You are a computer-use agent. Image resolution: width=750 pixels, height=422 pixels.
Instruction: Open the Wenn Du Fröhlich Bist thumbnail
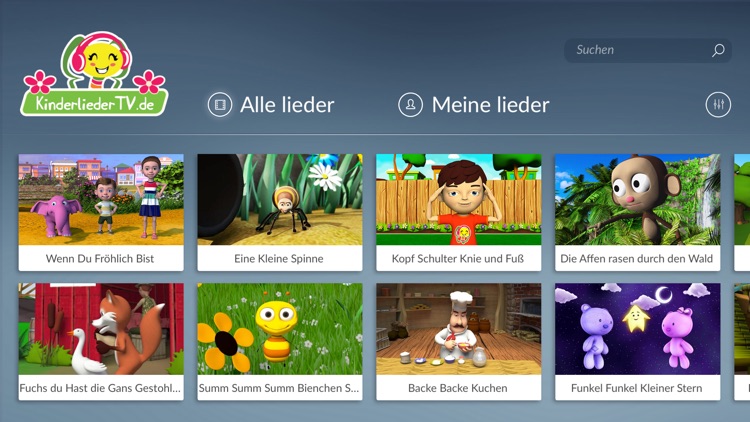click(x=101, y=200)
